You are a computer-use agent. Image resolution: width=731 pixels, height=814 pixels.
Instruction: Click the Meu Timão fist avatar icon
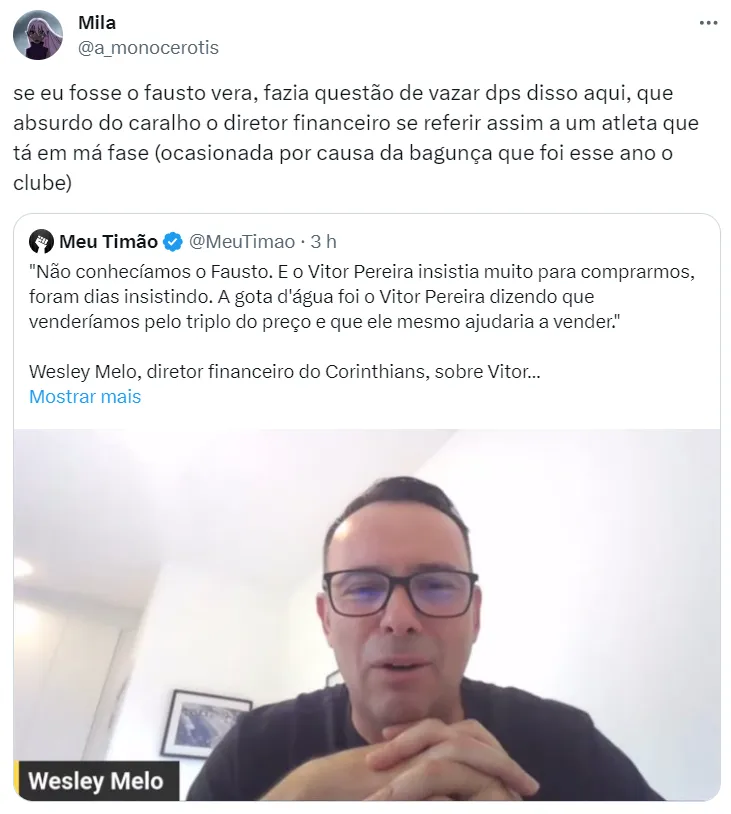[41, 241]
